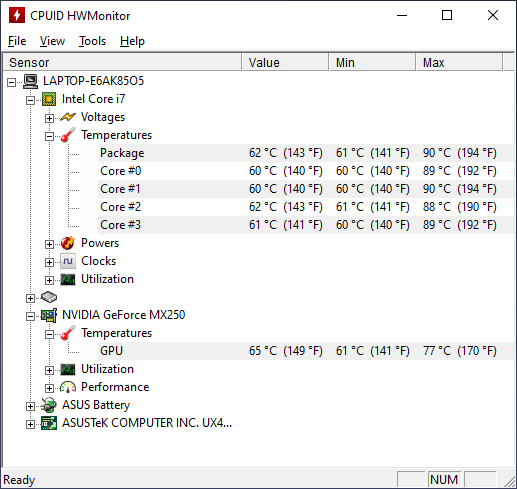The height and width of the screenshot is (489, 517).
Task: Click the Sensor column header
Action: [x=122, y=63]
